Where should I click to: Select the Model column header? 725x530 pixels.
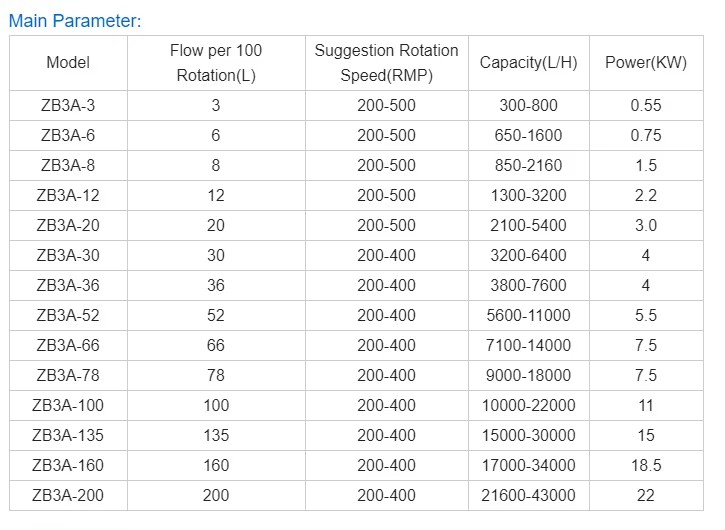(x=68, y=62)
